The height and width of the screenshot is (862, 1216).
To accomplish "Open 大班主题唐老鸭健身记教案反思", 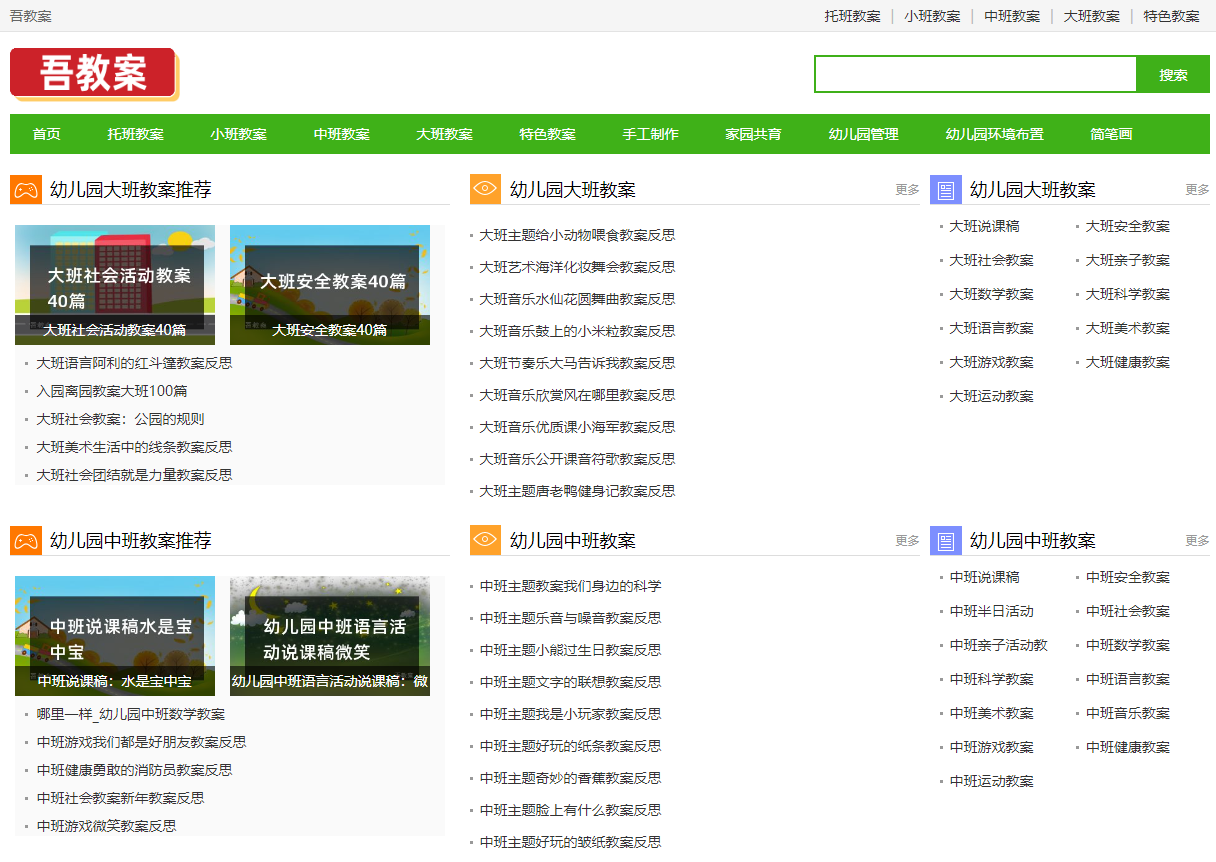I will 577,491.
